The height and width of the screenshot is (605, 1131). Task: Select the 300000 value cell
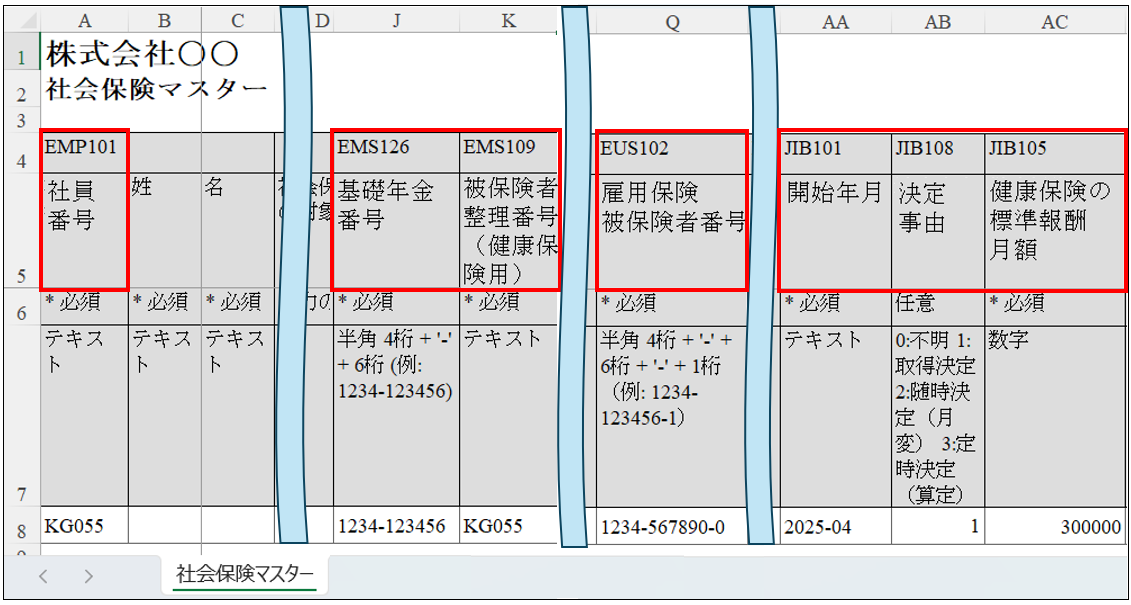(1054, 526)
